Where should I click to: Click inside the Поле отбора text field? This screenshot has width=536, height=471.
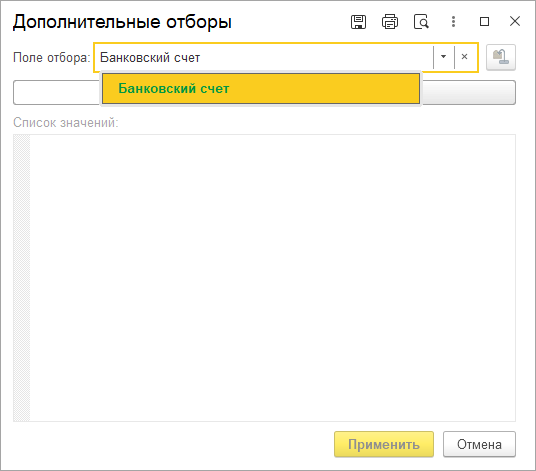click(263, 57)
